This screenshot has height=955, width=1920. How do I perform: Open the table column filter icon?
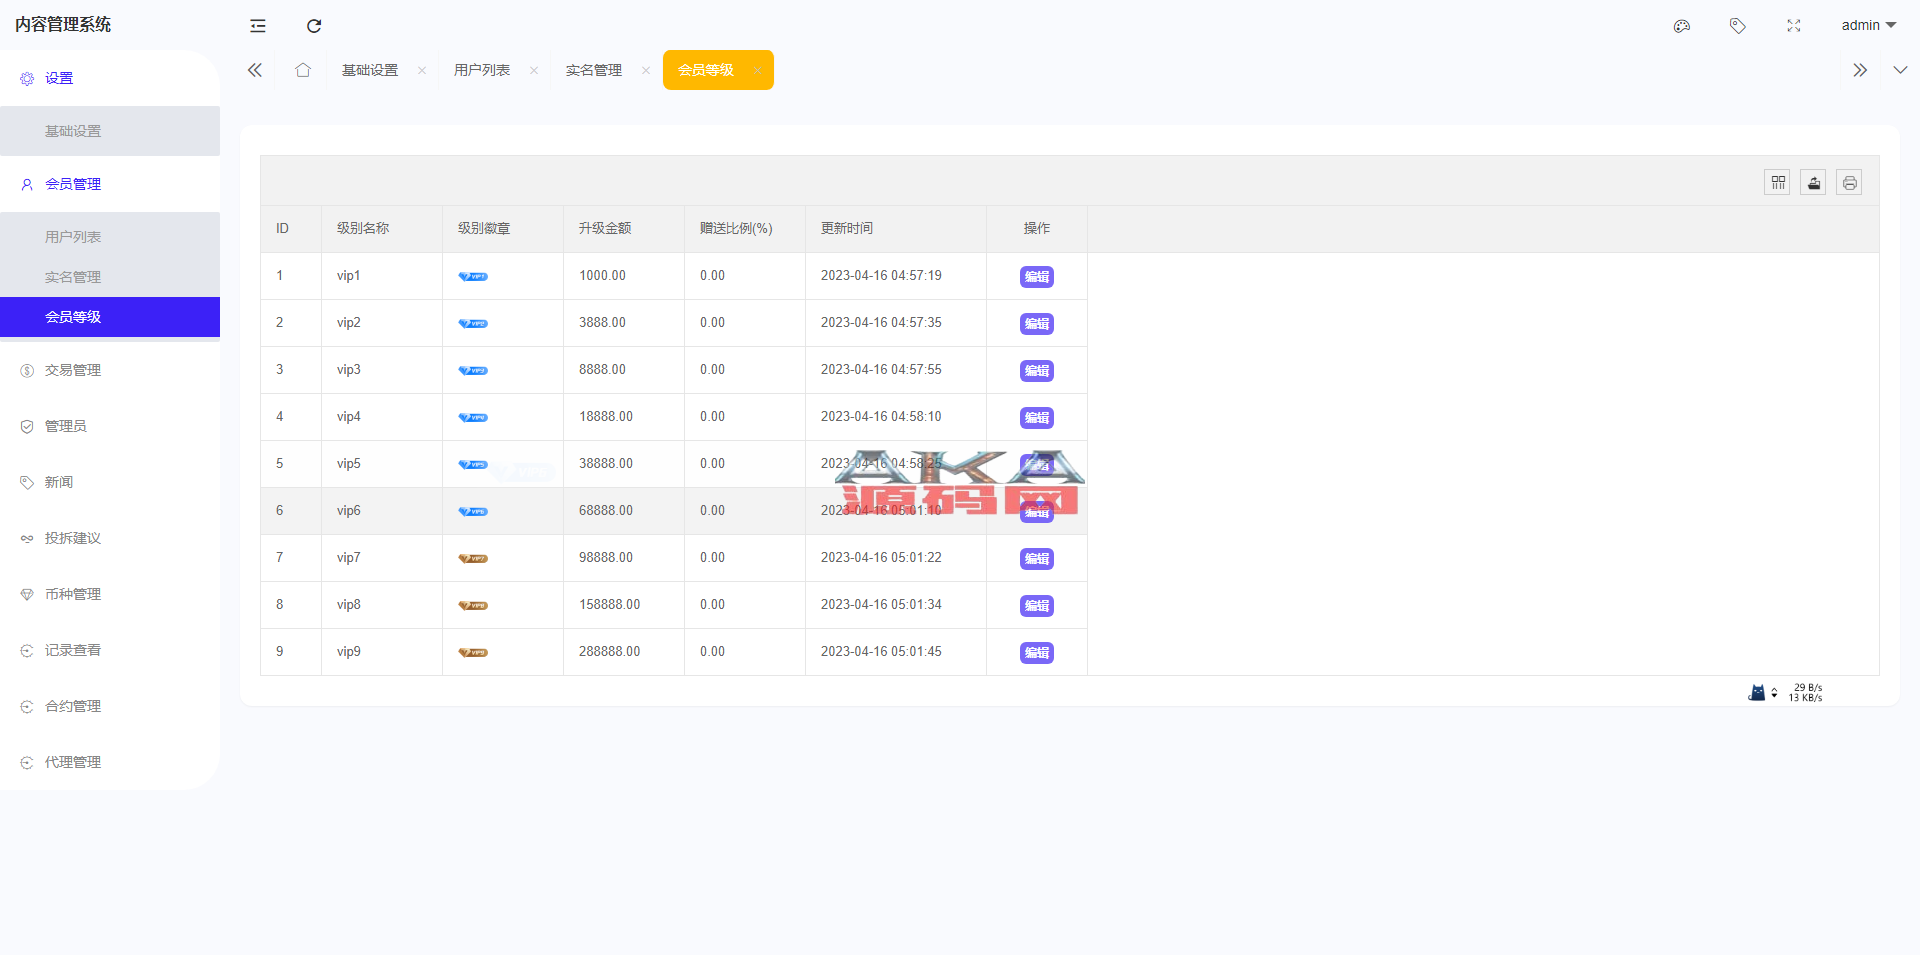pyautogui.click(x=1777, y=183)
